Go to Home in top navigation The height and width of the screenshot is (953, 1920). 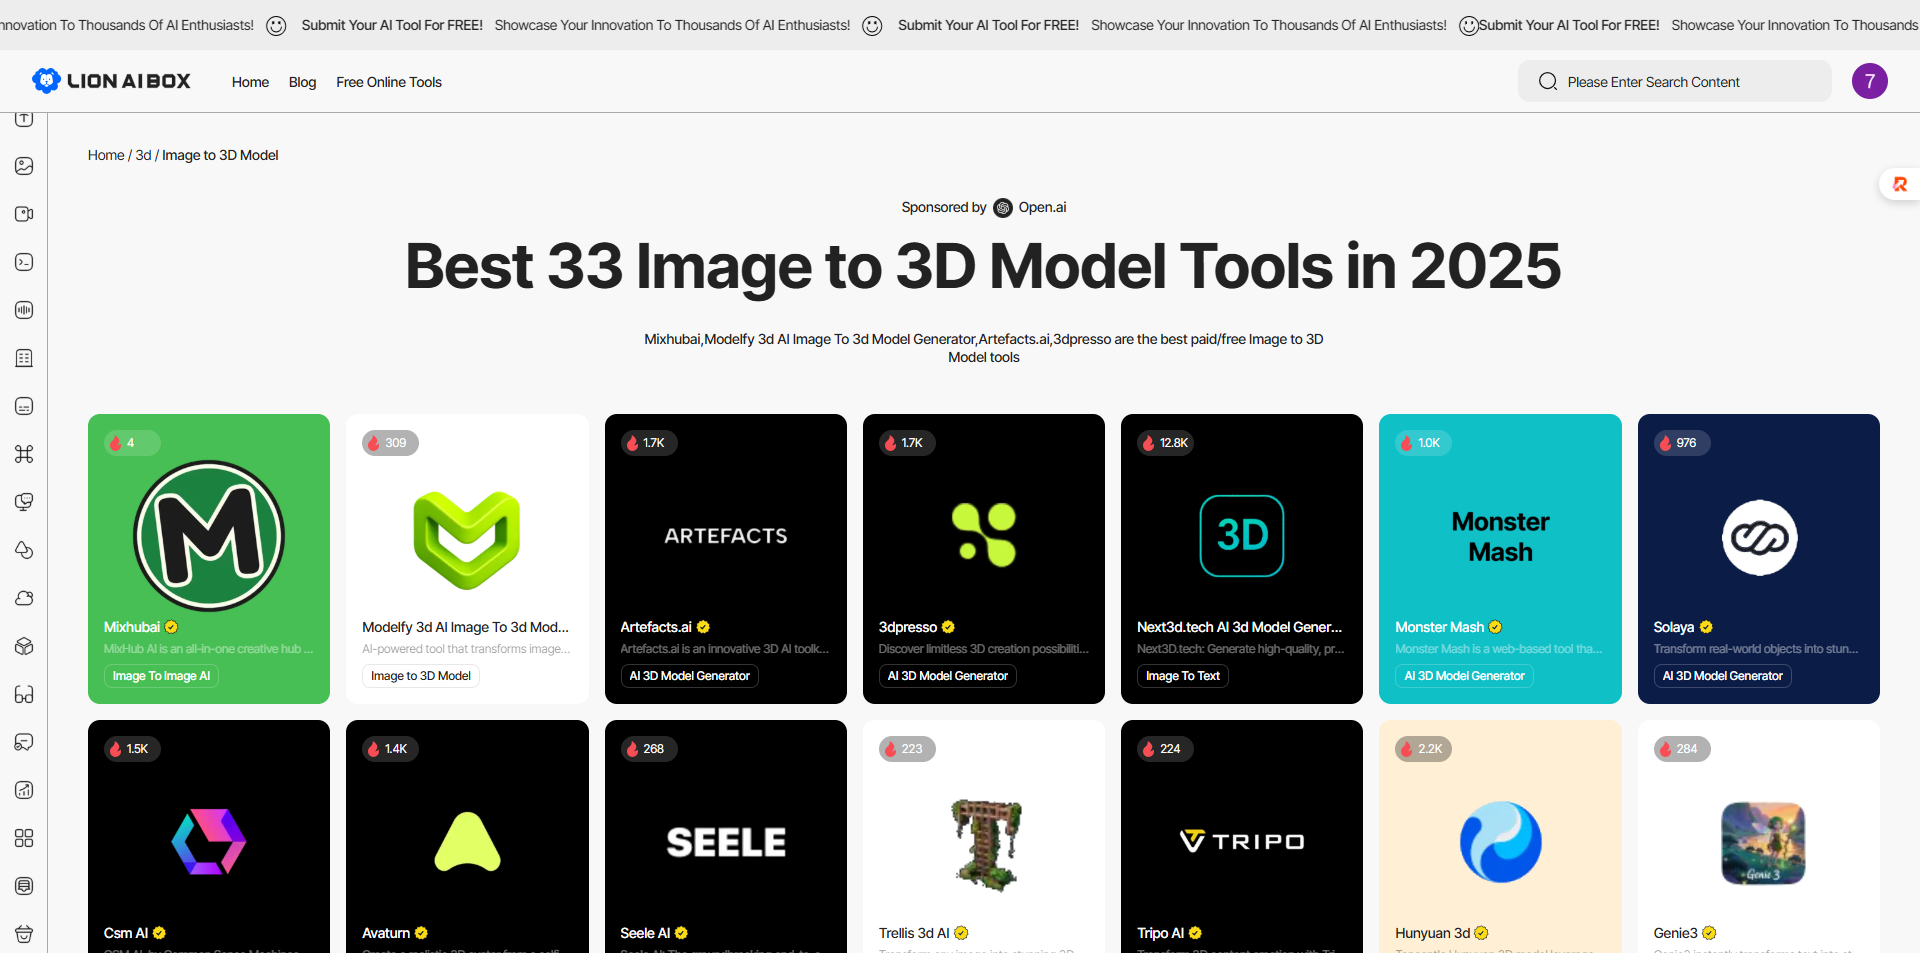click(250, 82)
